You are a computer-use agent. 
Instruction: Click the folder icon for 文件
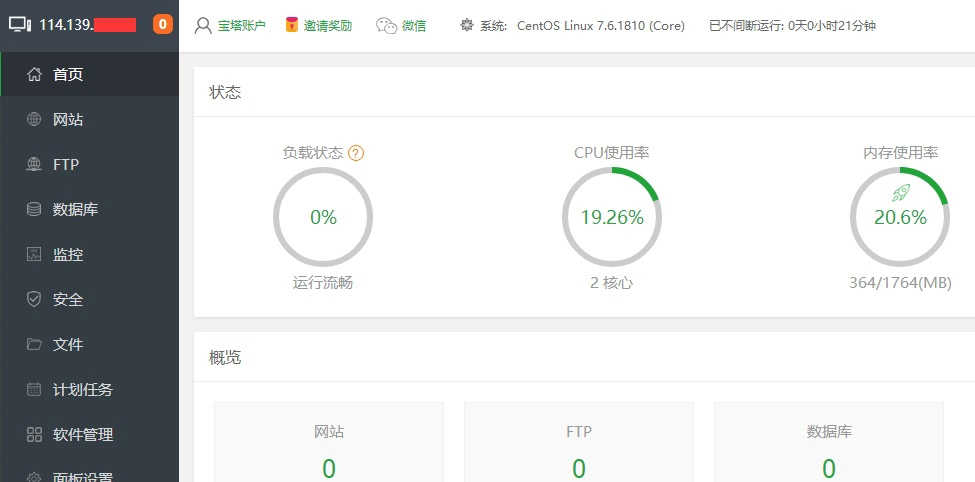[34, 344]
